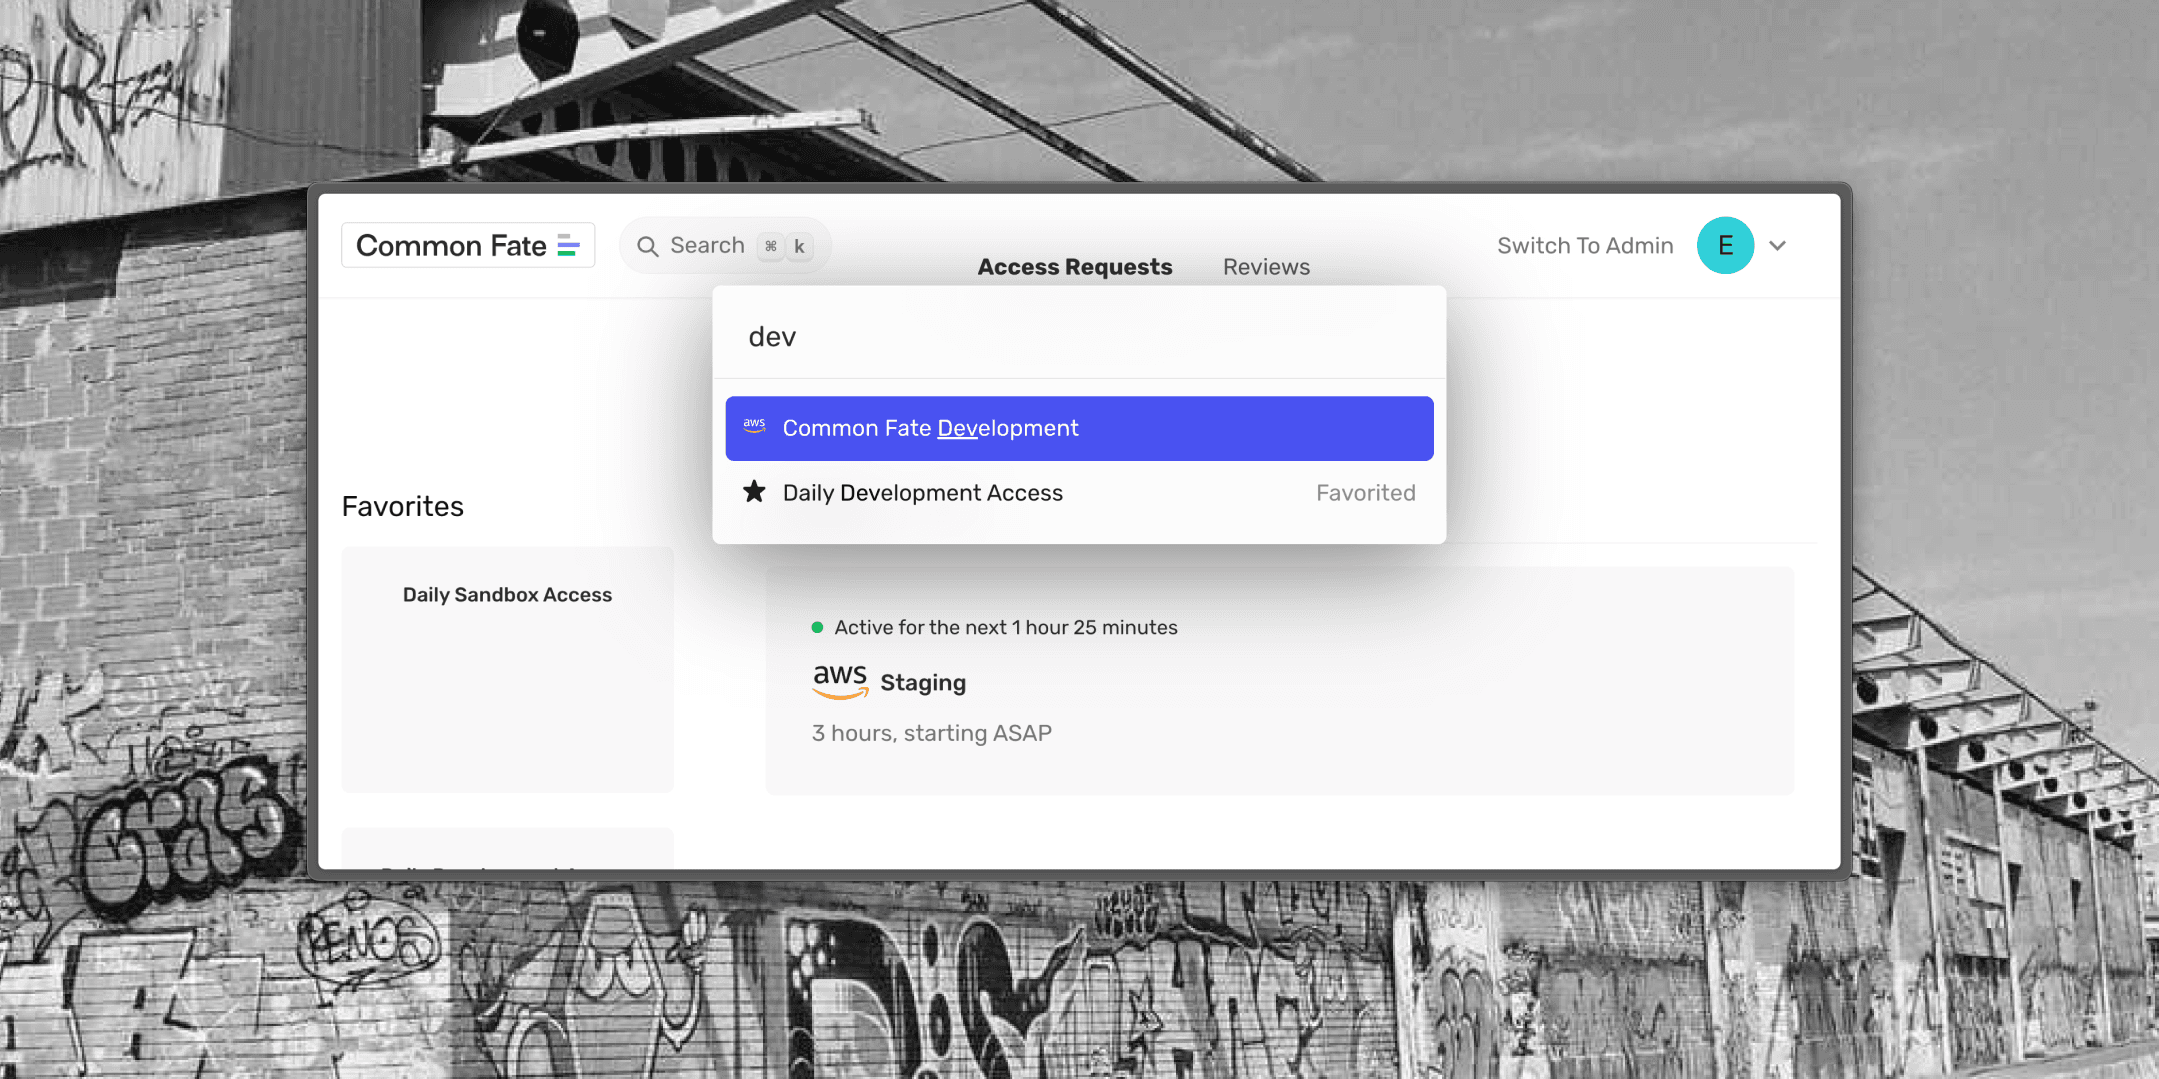Click the star icon by Daily Development Access

point(754,491)
